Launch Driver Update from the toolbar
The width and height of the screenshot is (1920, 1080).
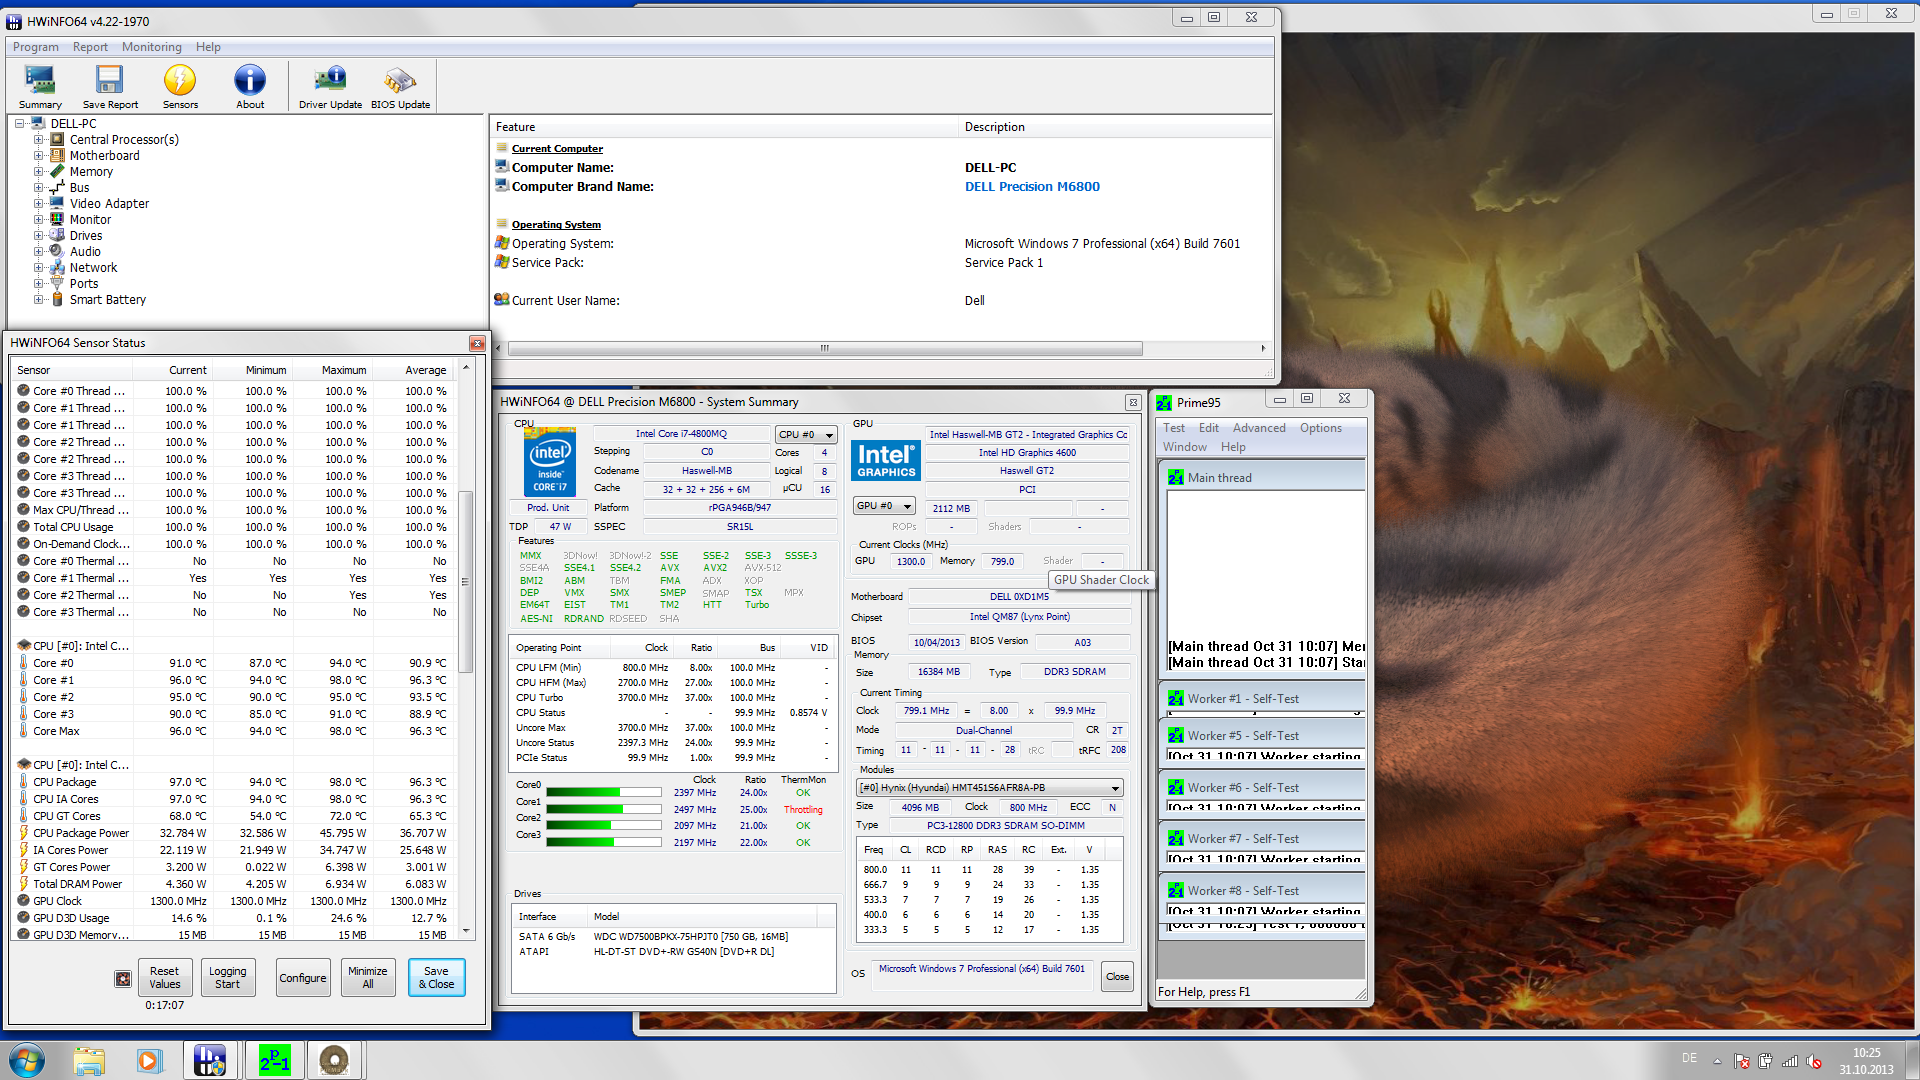click(x=330, y=86)
